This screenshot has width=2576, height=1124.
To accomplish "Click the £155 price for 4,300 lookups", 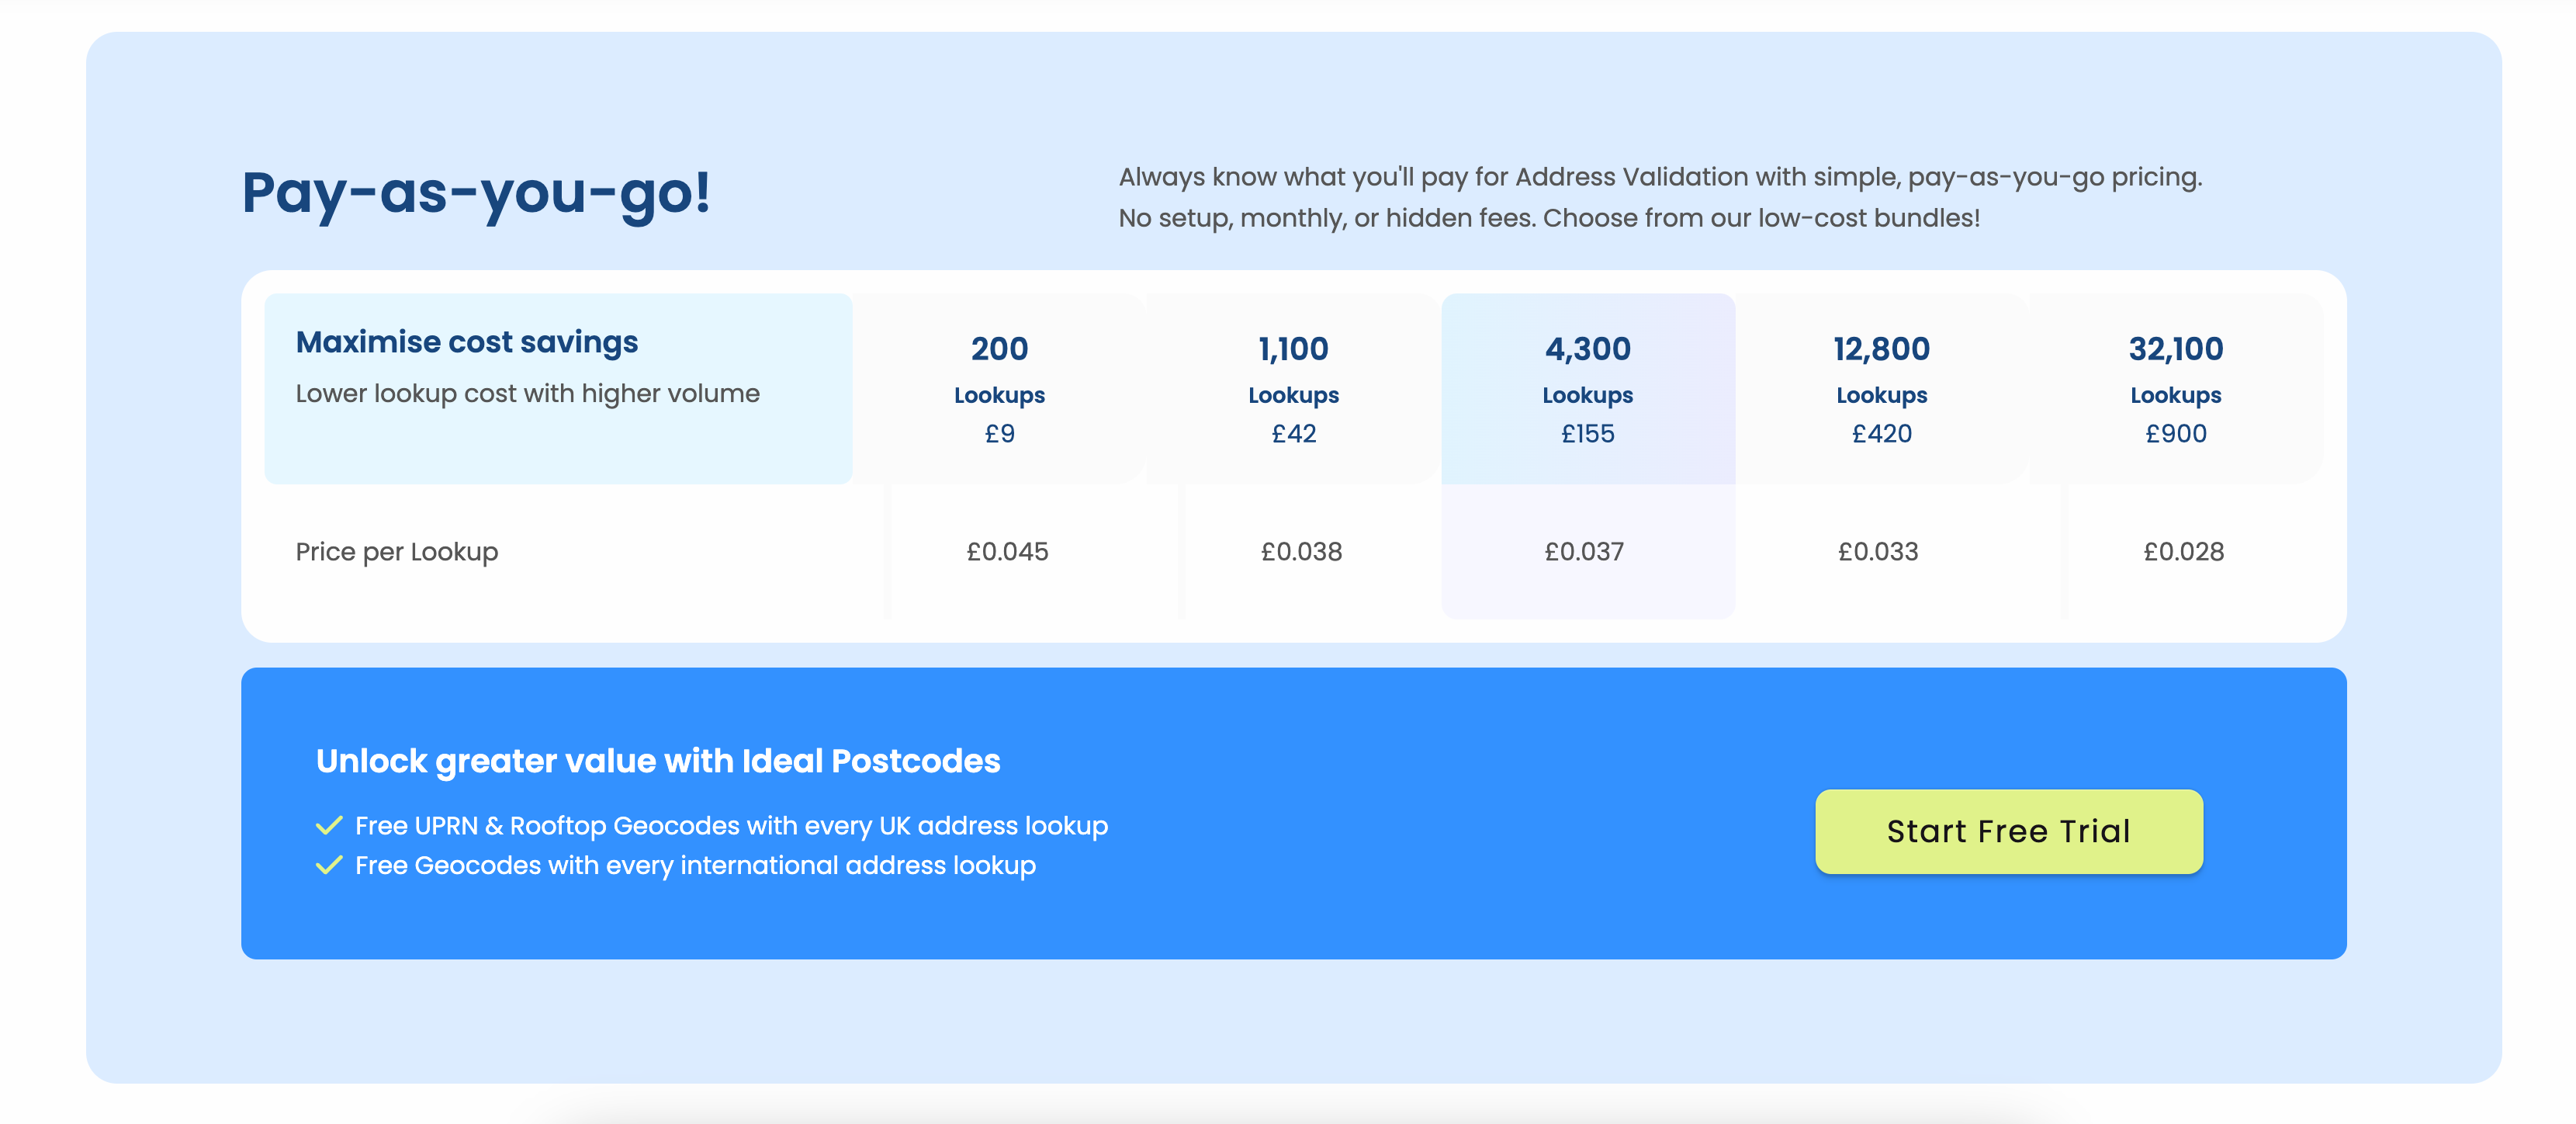I will pyautogui.click(x=1587, y=433).
